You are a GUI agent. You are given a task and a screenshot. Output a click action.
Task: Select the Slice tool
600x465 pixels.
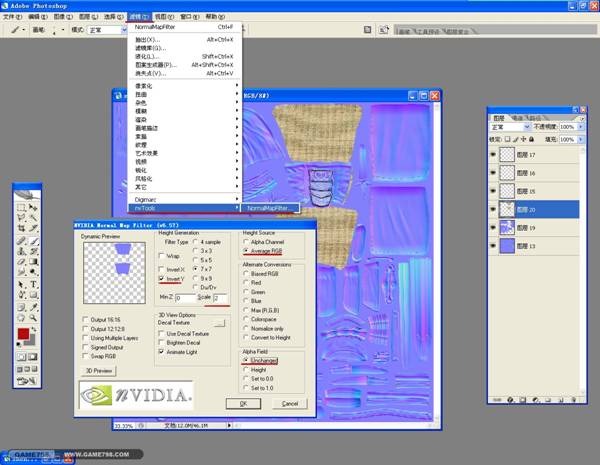click(33, 228)
